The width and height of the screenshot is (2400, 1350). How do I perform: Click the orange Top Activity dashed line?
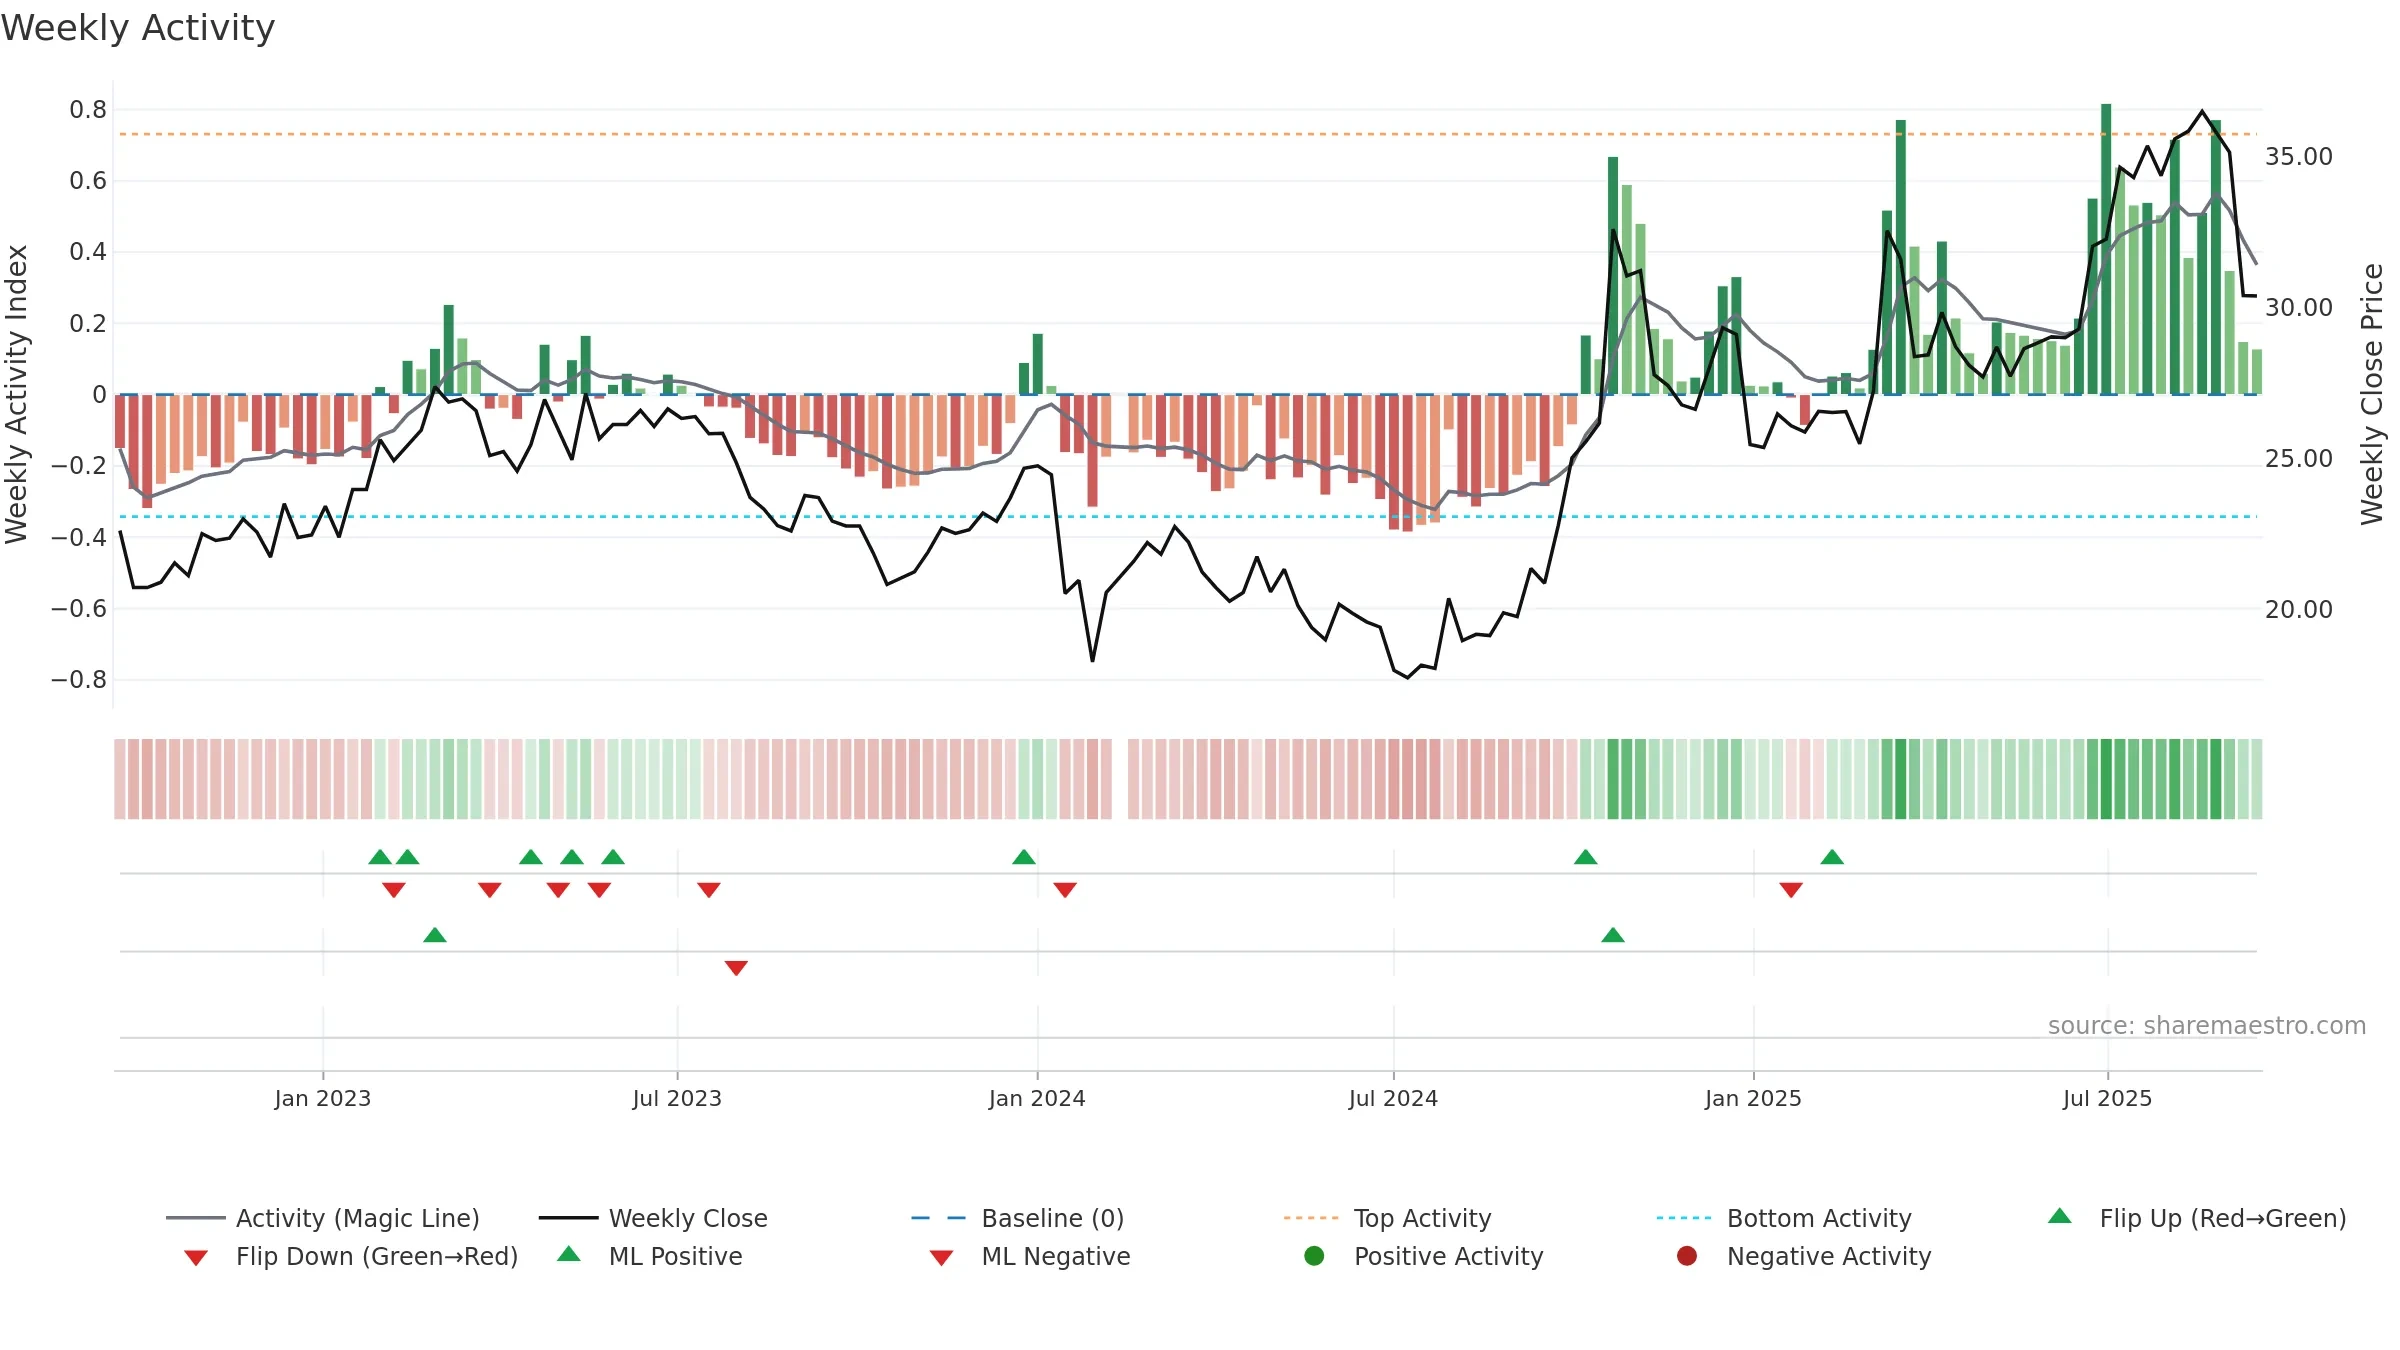[x=1188, y=134]
